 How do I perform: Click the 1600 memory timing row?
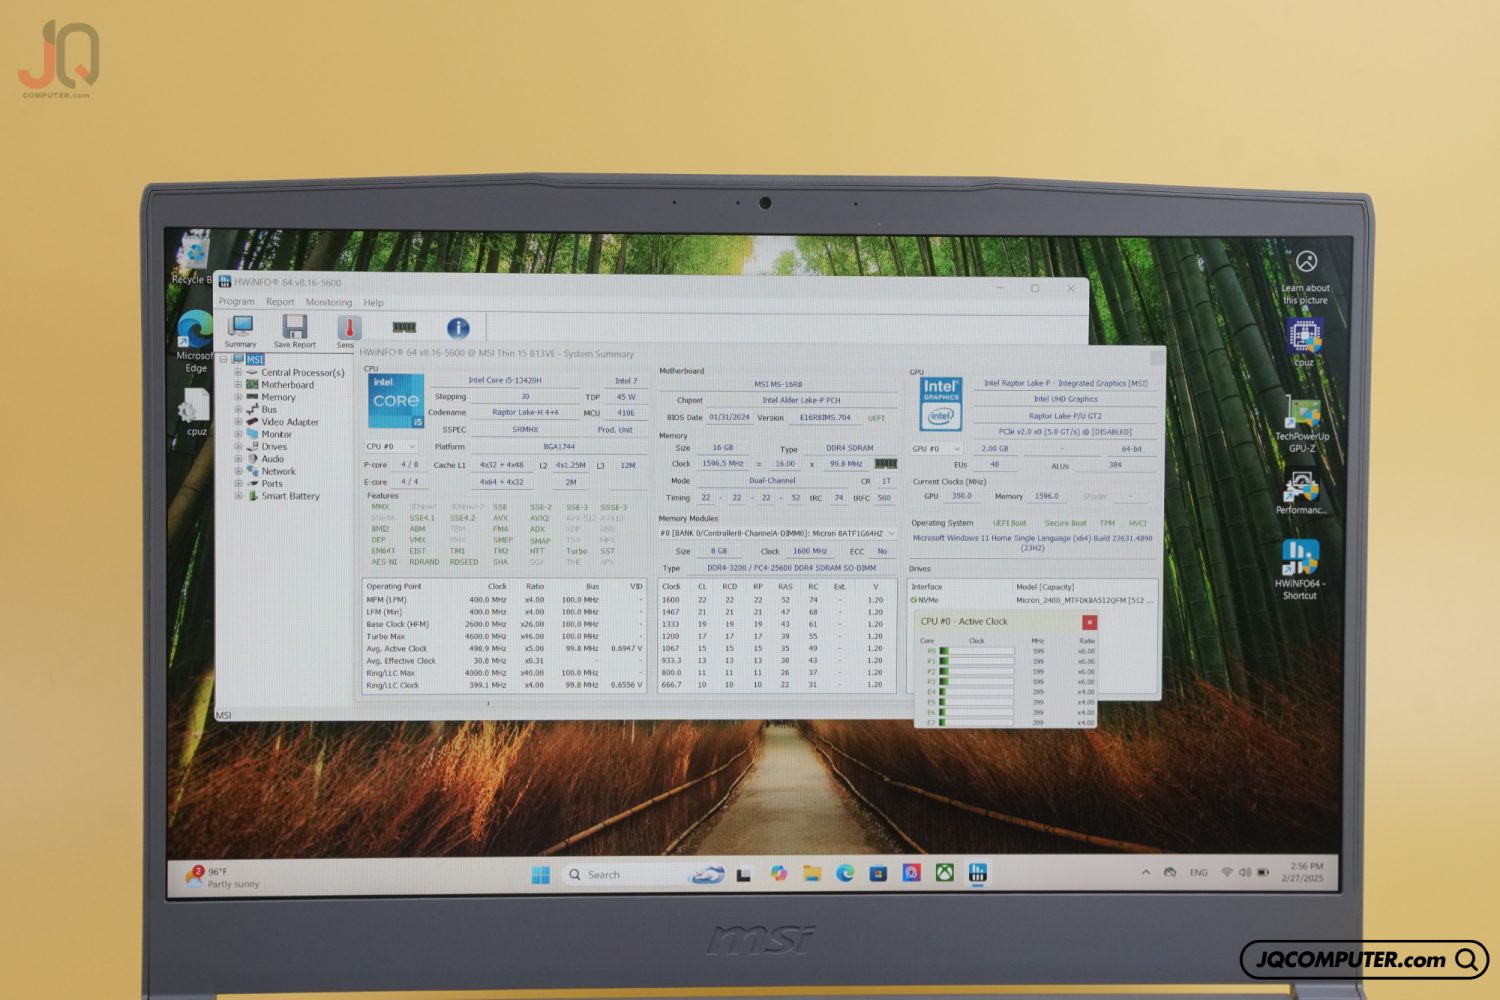coord(776,600)
